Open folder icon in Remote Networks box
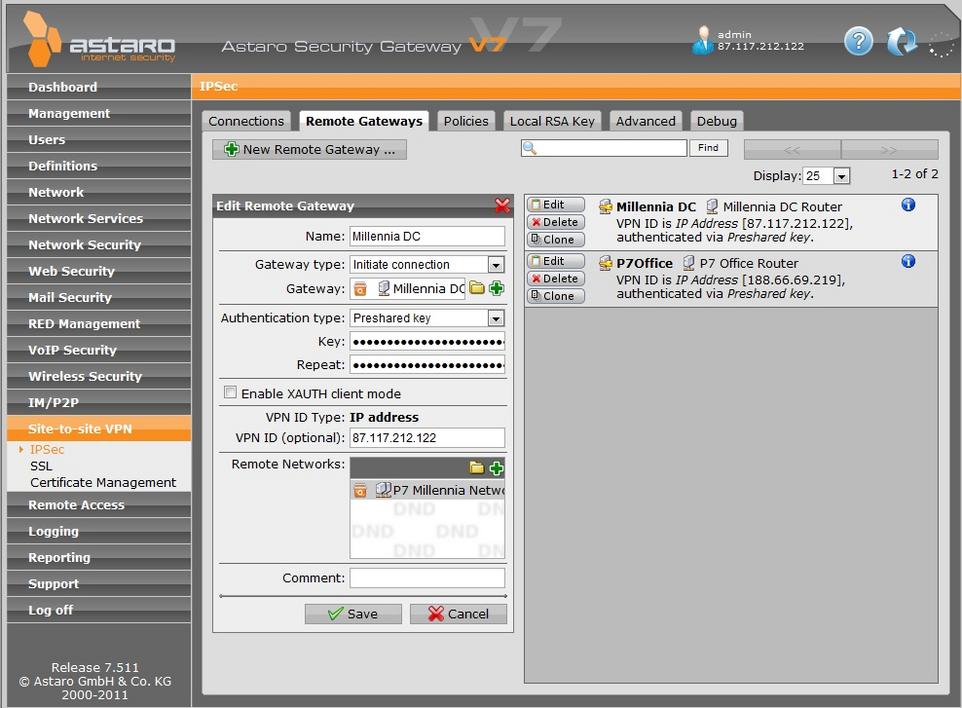The height and width of the screenshot is (708, 962). [x=477, y=468]
